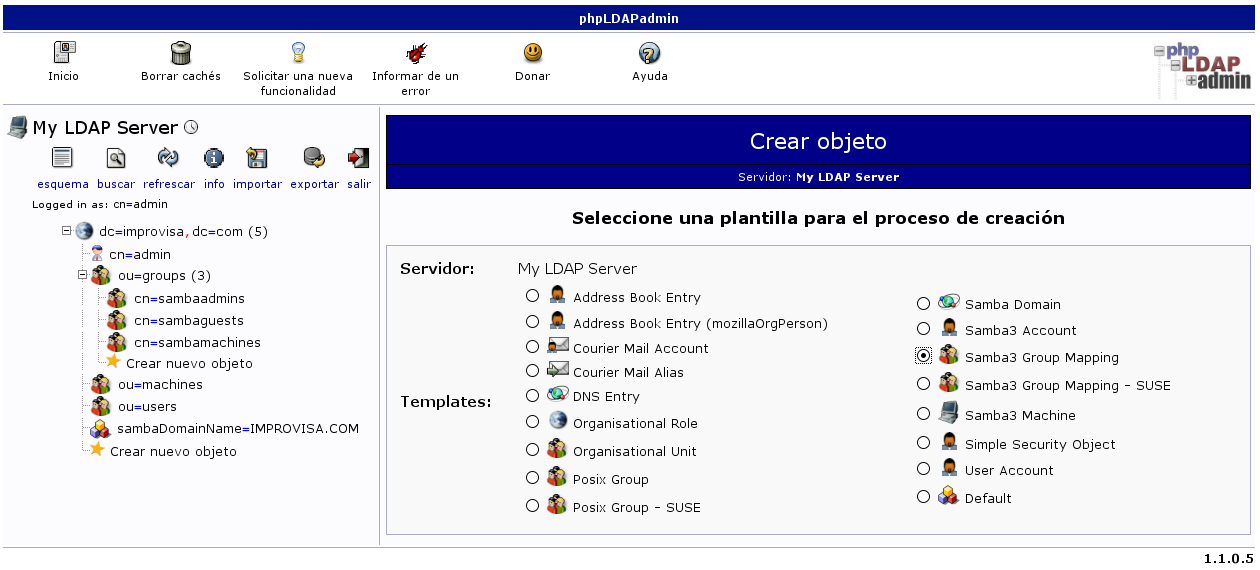The image size is (1260, 570).
Task: Click the group icon for ou=machines
Action: click(x=101, y=384)
